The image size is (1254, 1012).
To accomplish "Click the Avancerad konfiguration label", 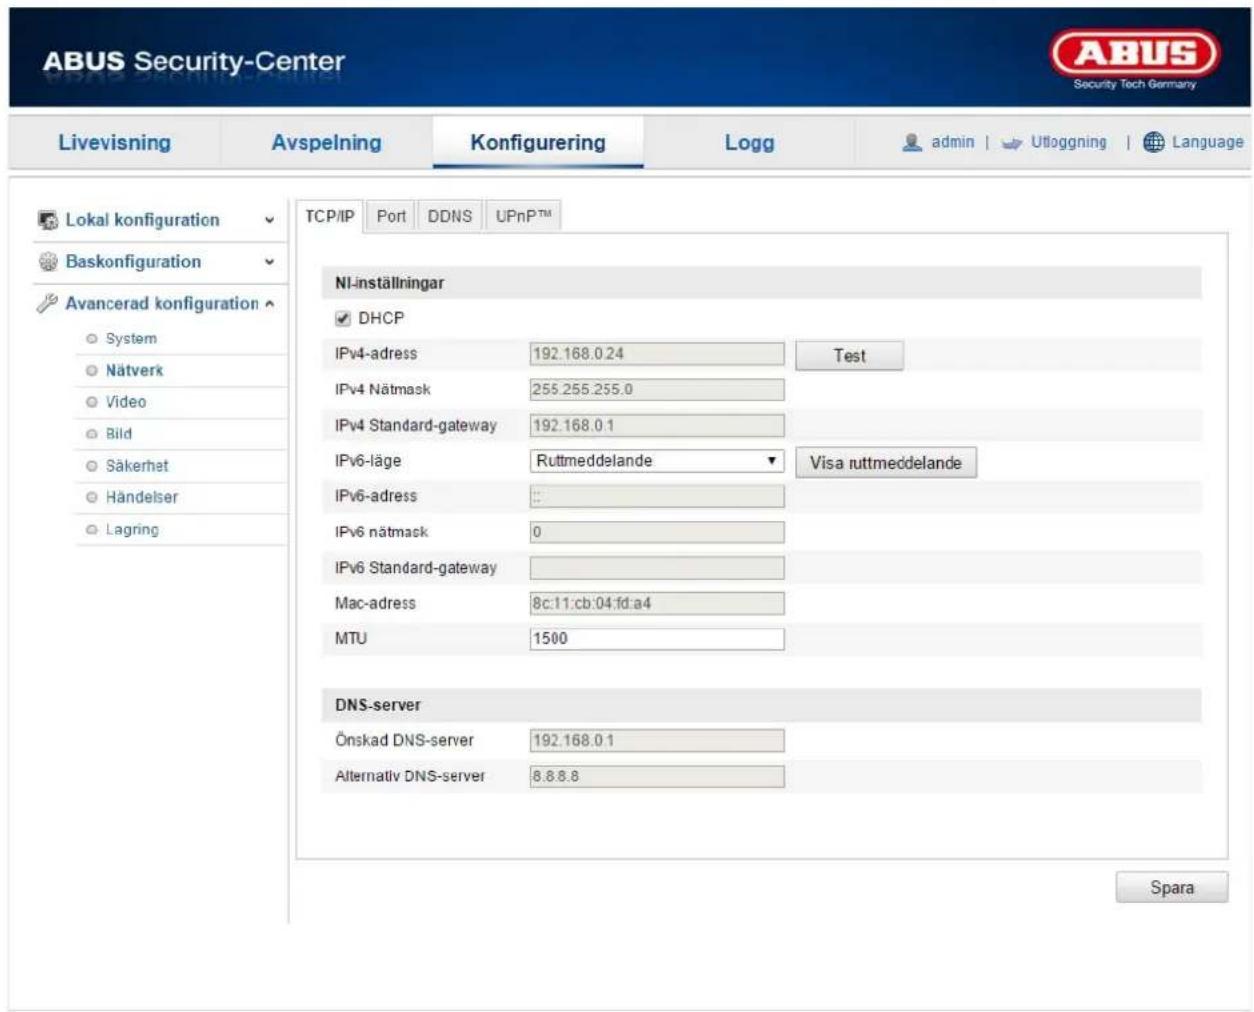I will (x=162, y=303).
